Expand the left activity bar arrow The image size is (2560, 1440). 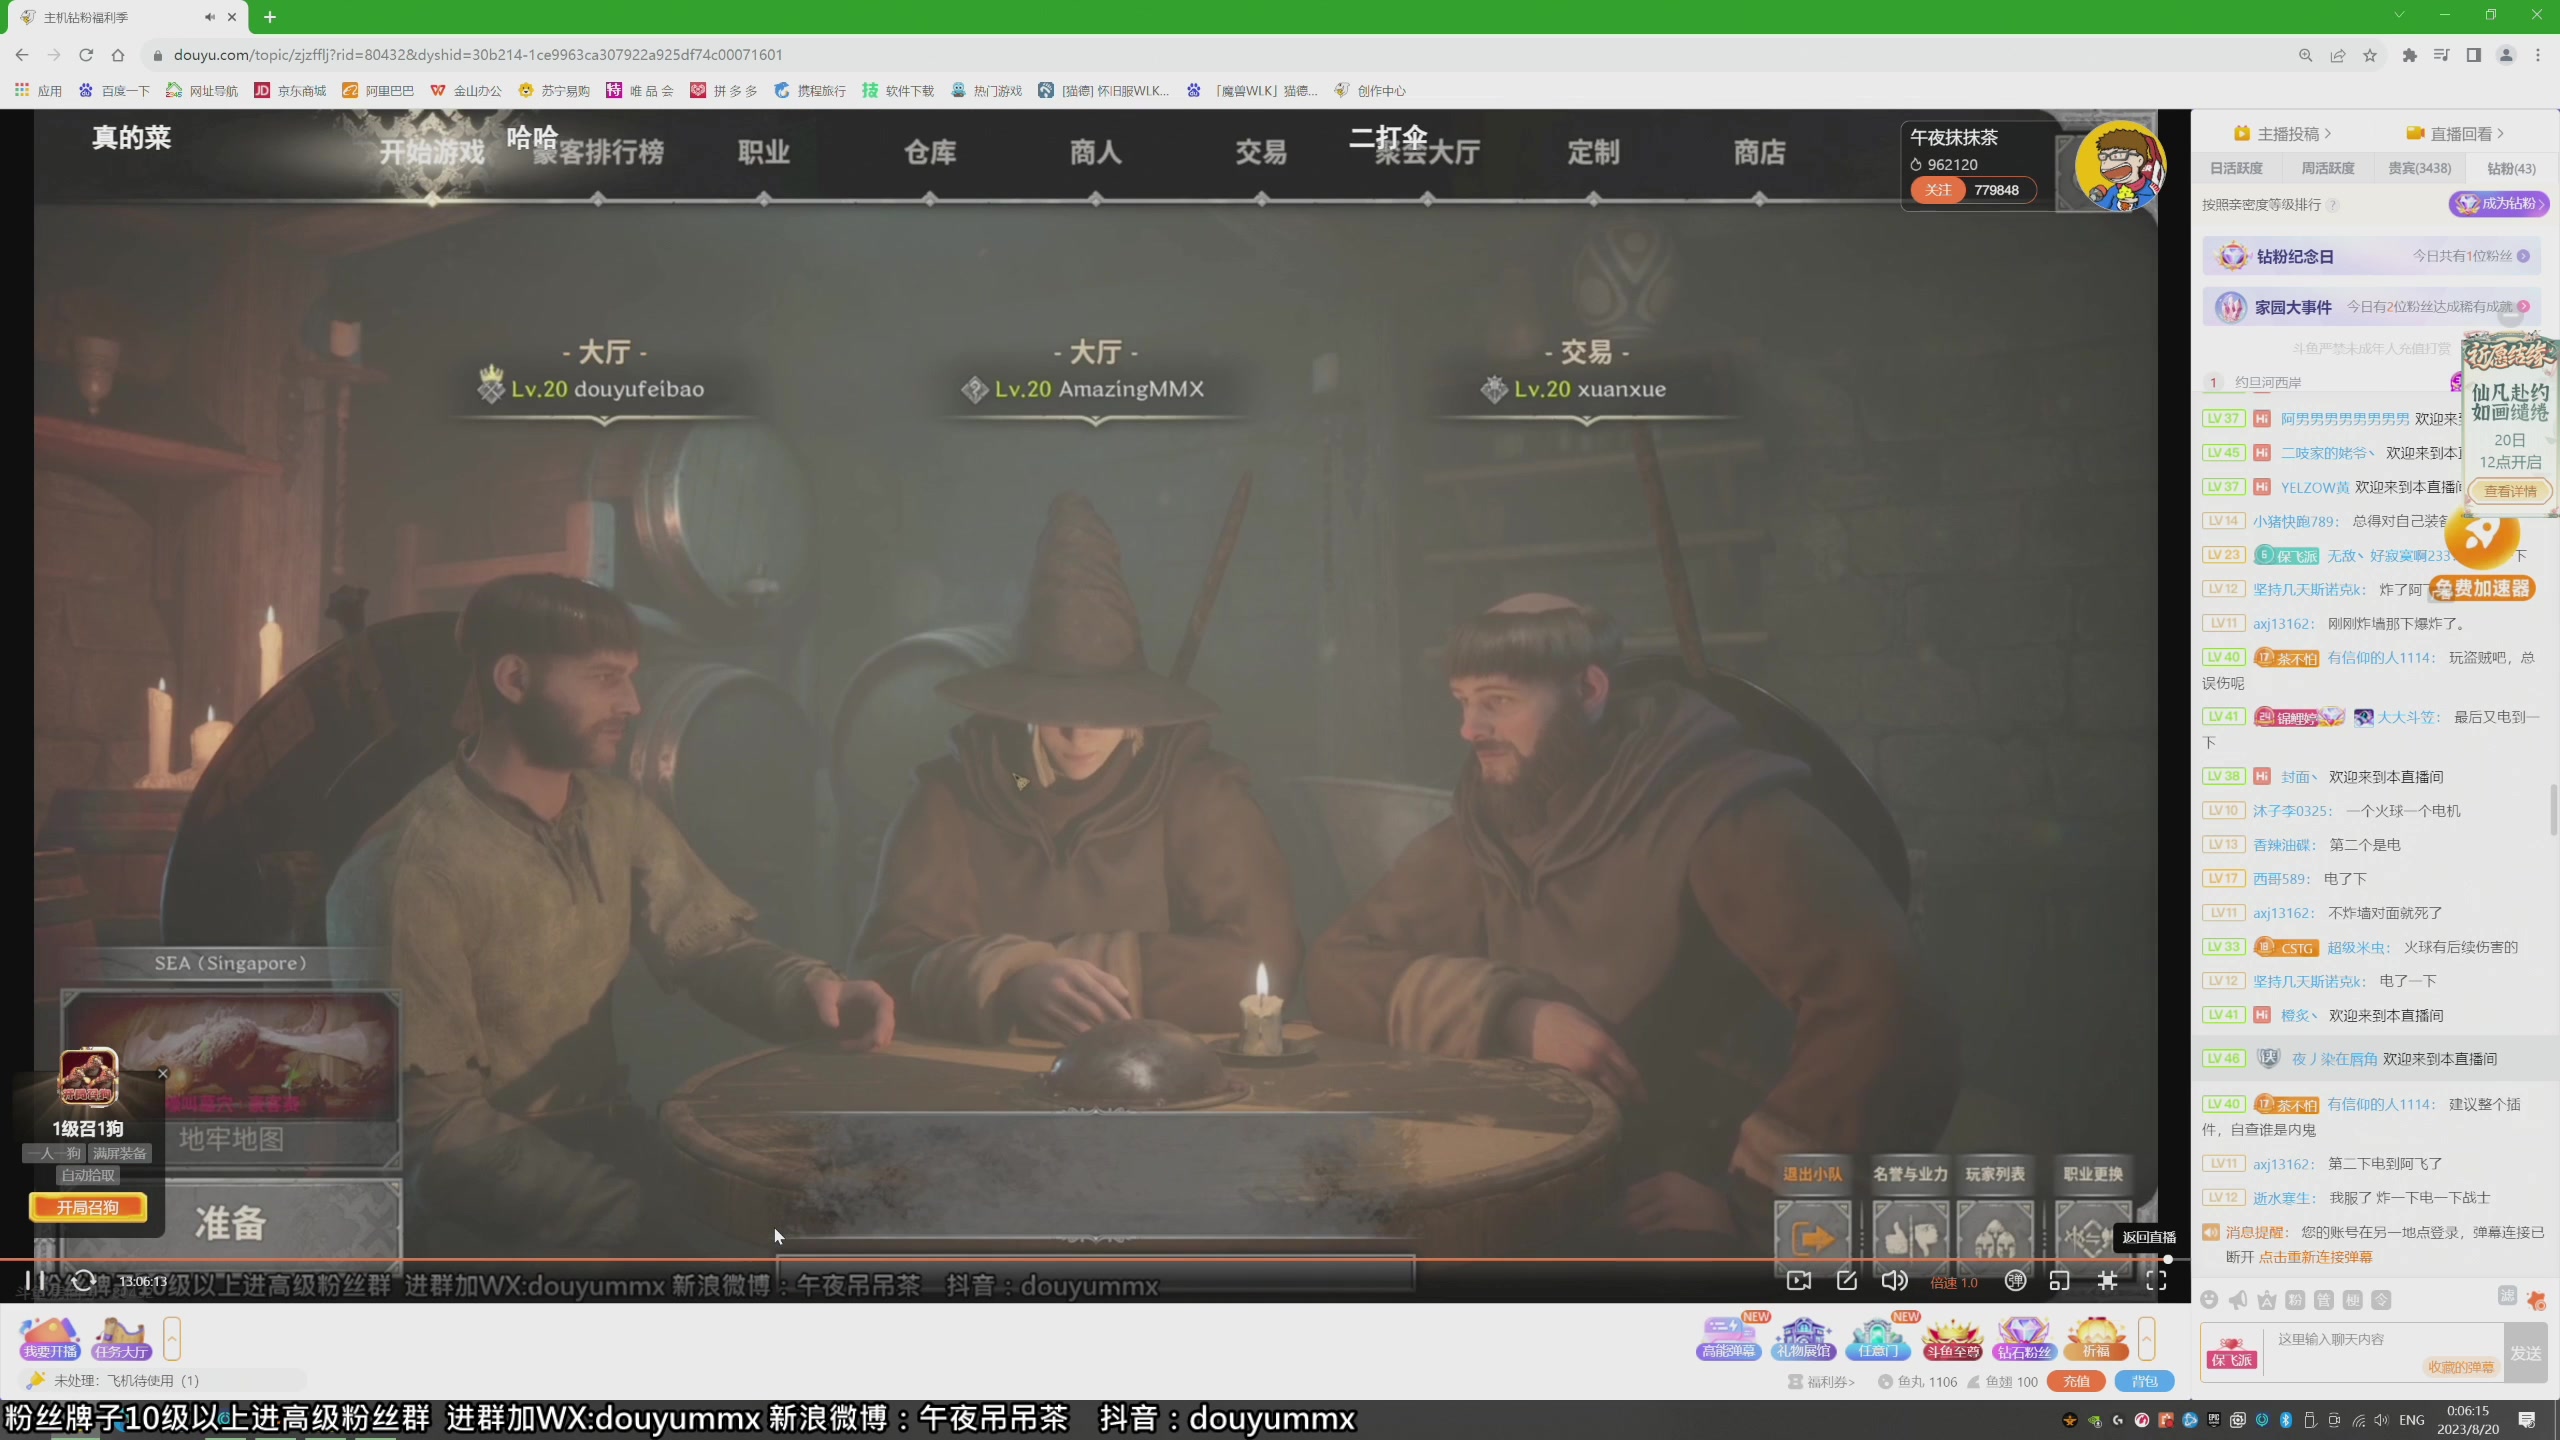172,1338
